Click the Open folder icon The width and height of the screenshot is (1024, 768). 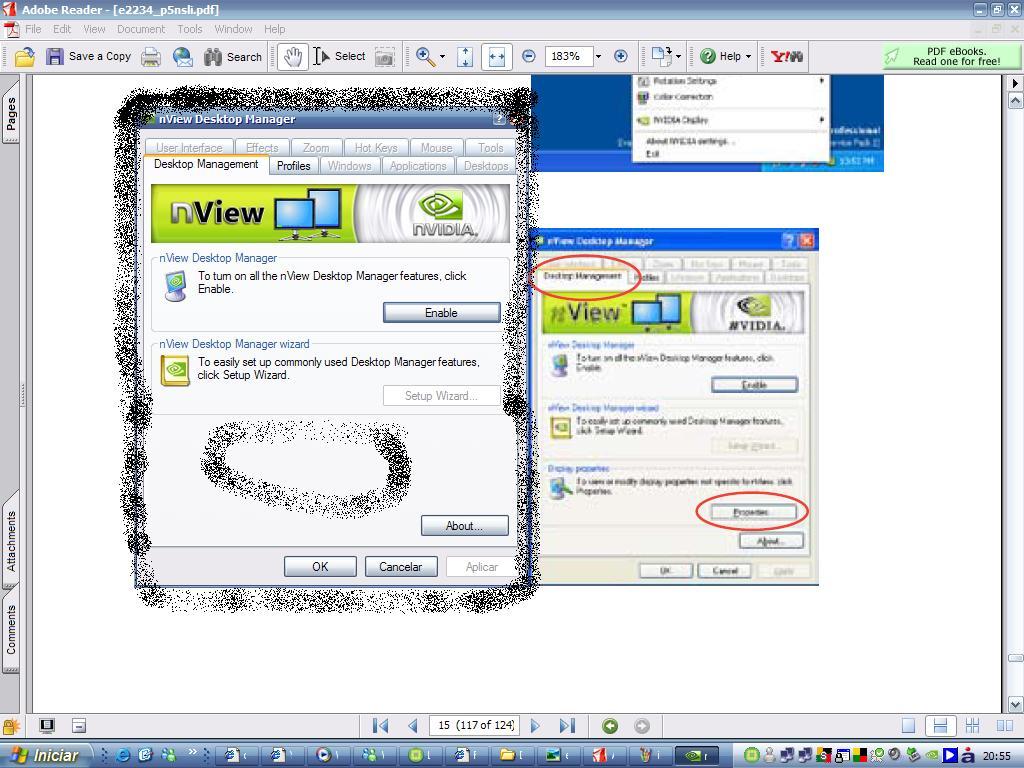[25, 57]
